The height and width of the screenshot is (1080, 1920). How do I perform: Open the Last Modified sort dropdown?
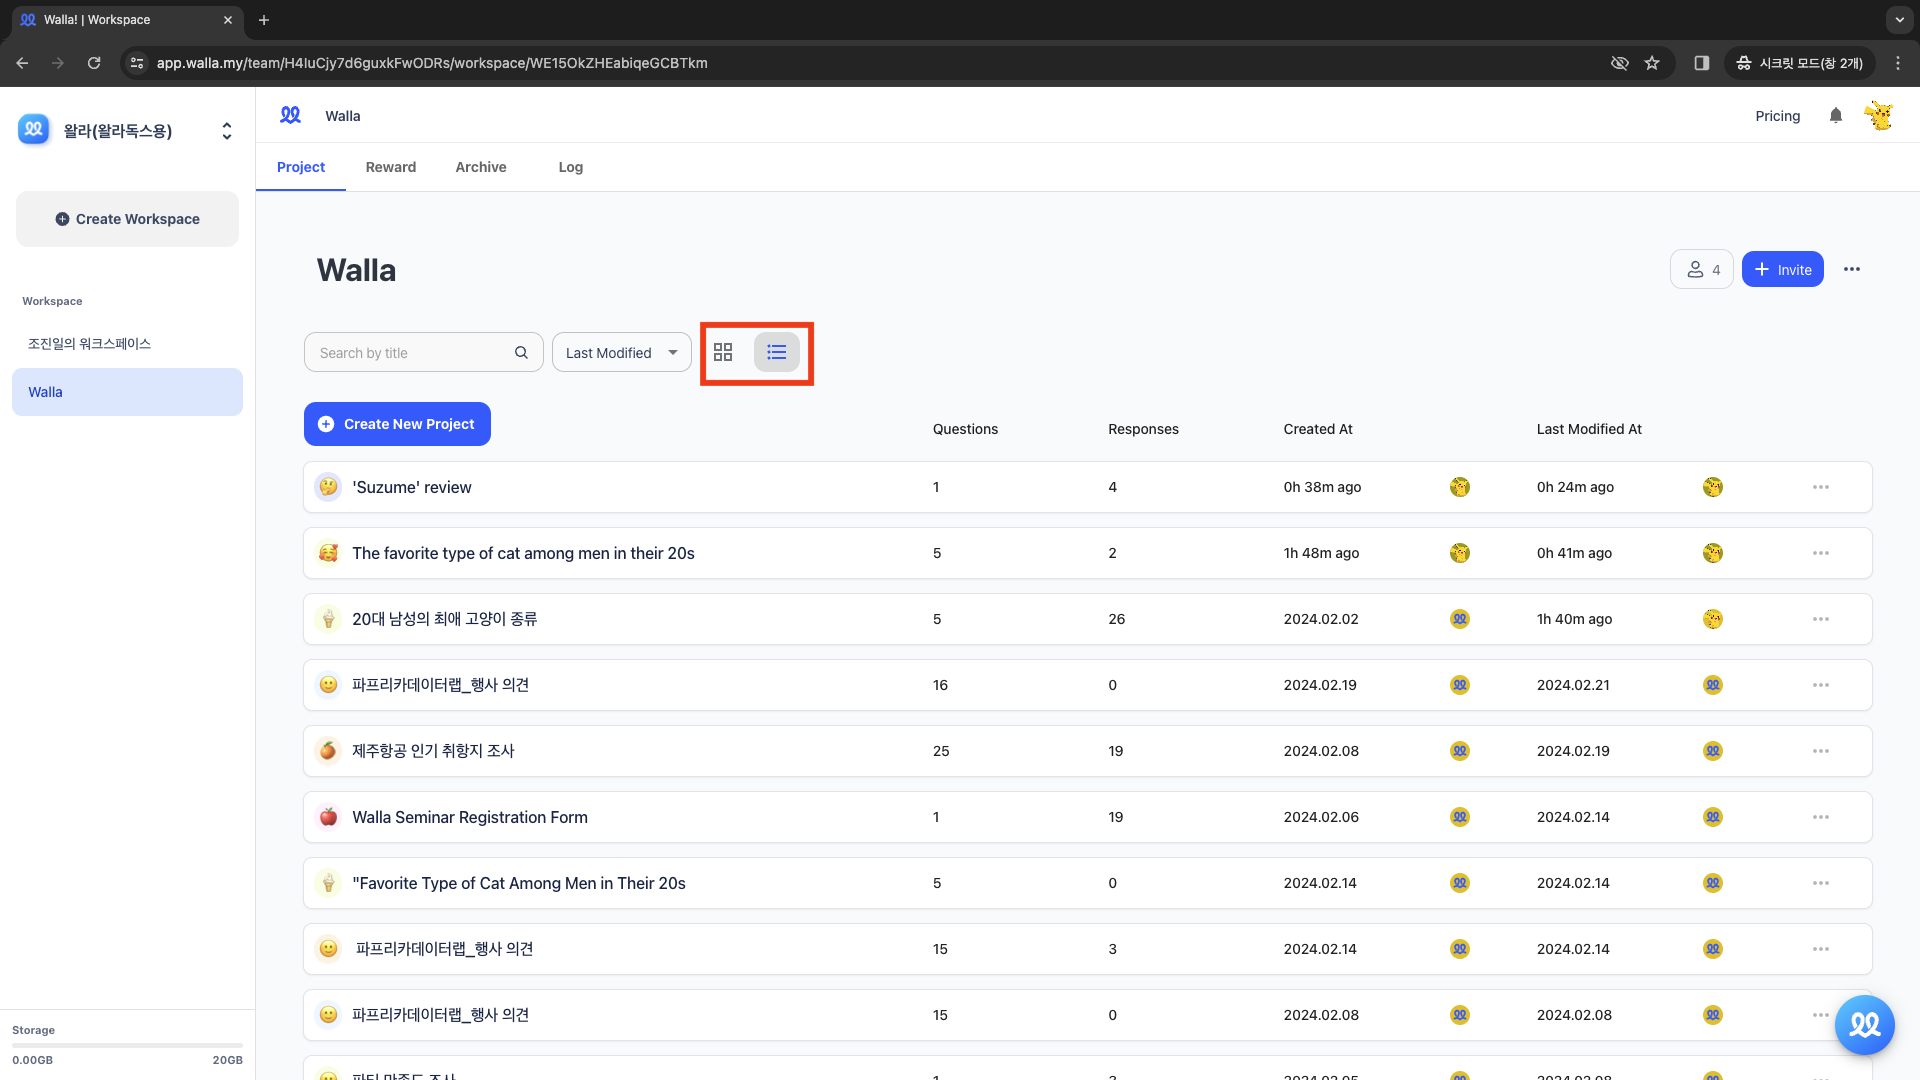pyautogui.click(x=621, y=352)
